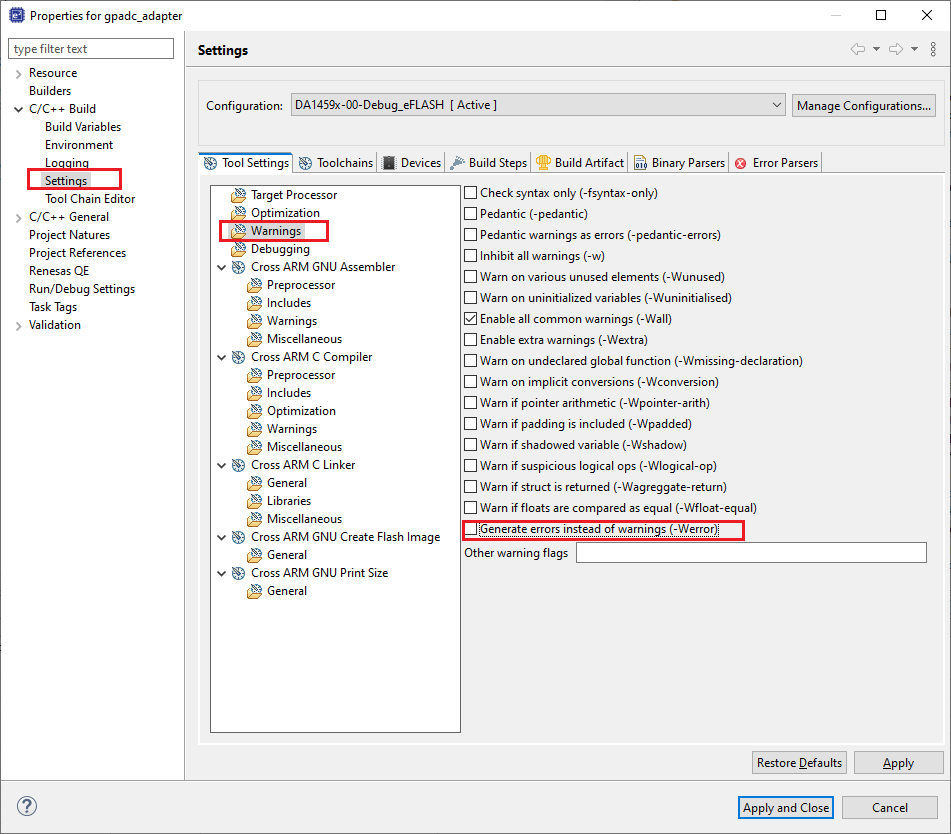Click the Cross ARM GNU Assembler tool icon
The width and height of the screenshot is (951, 834).
coord(238,267)
